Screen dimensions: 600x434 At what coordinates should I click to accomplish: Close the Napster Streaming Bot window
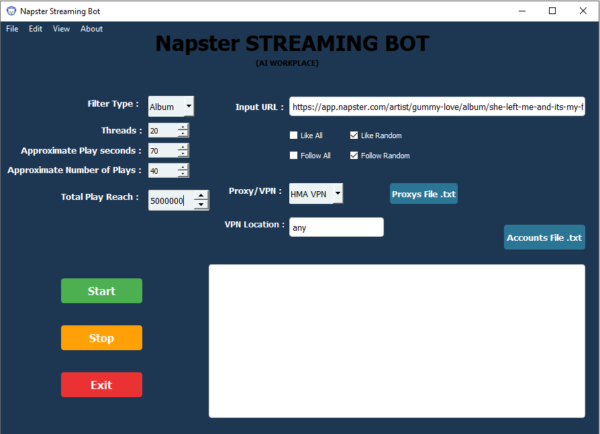pyautogui.click(x=583, y=11)
